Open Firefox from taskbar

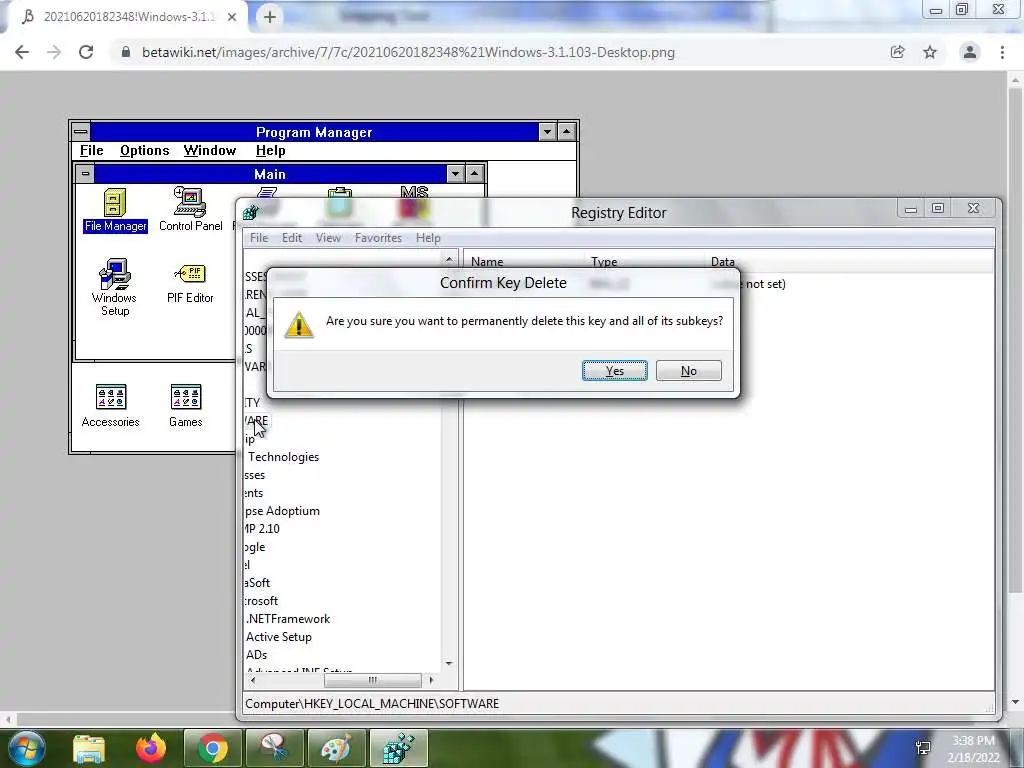[151, 748]
